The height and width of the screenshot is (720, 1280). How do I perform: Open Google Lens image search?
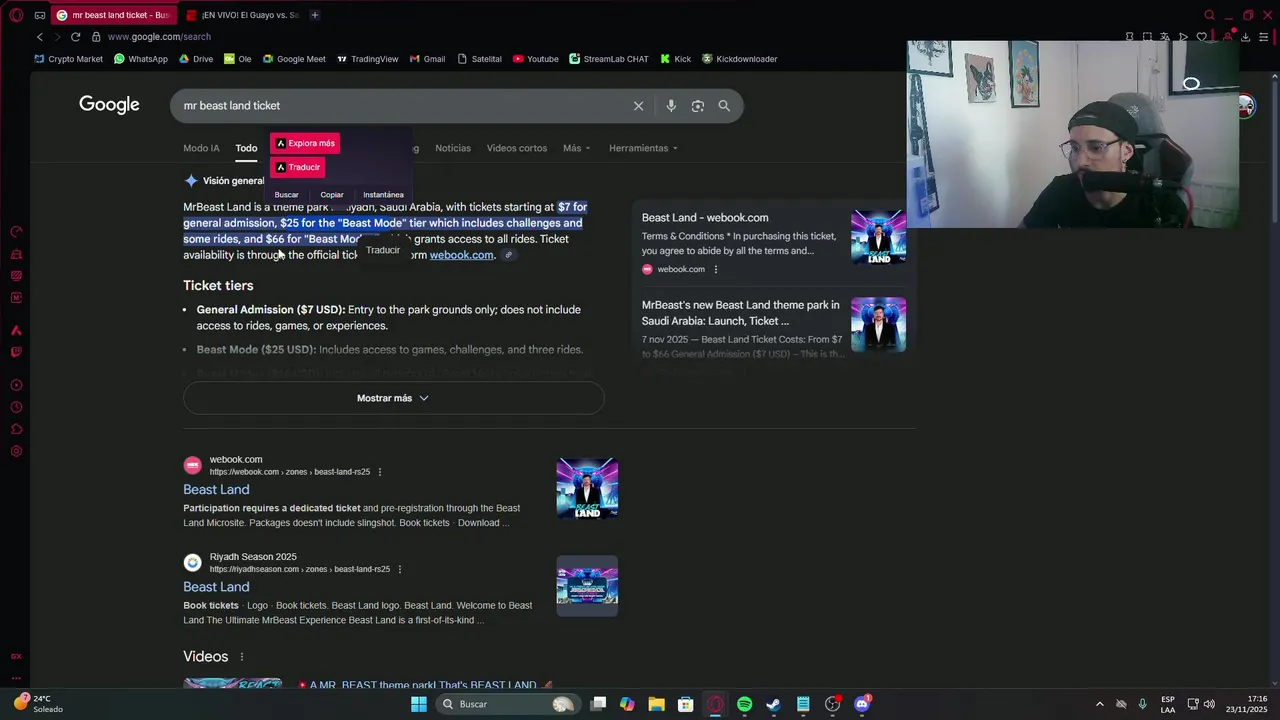coord(698,106)
